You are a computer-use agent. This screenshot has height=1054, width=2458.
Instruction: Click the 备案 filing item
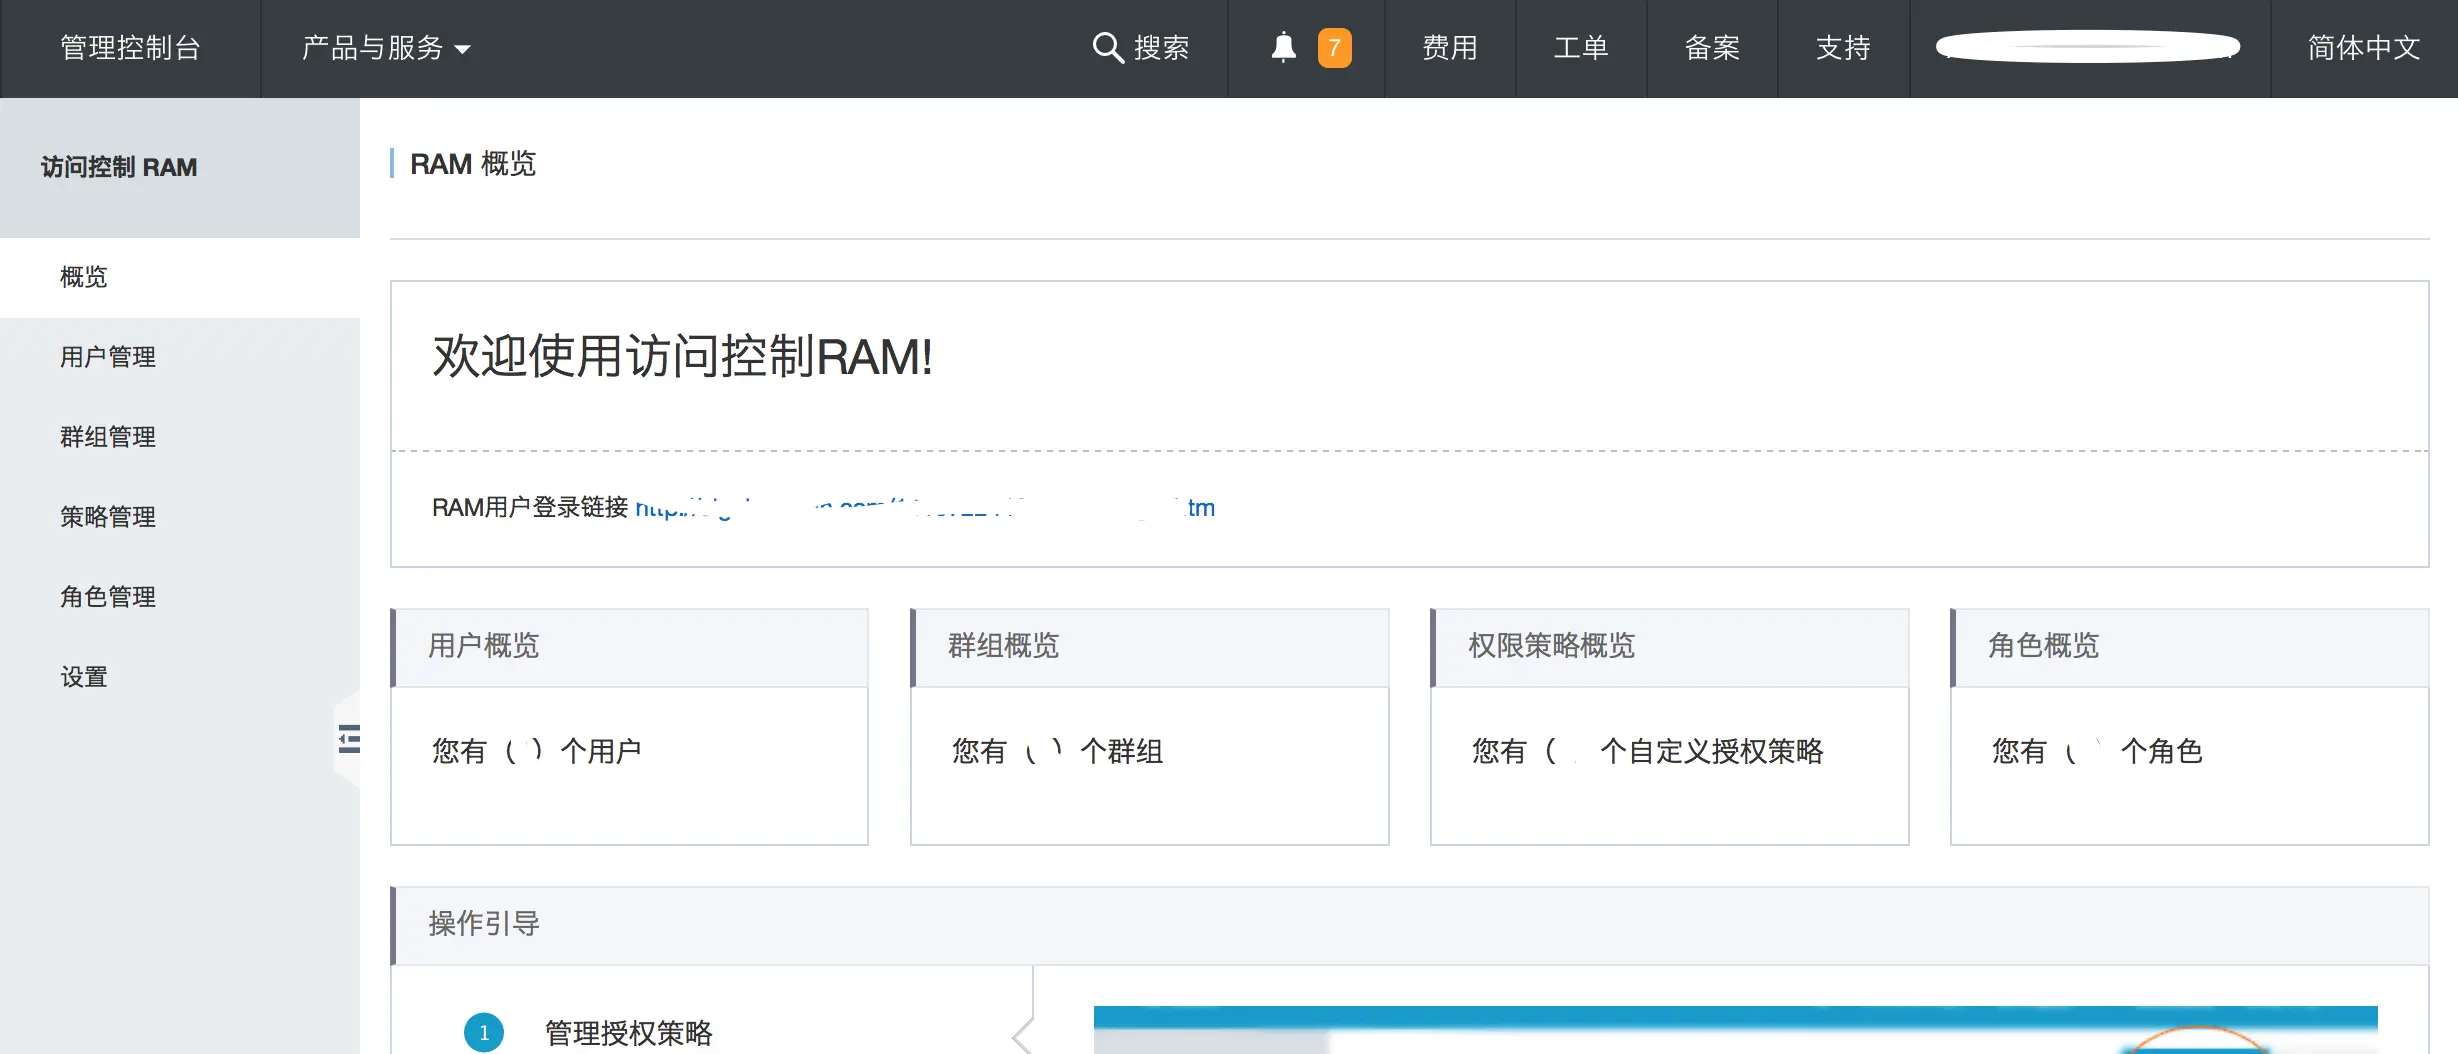[1712, 48]
